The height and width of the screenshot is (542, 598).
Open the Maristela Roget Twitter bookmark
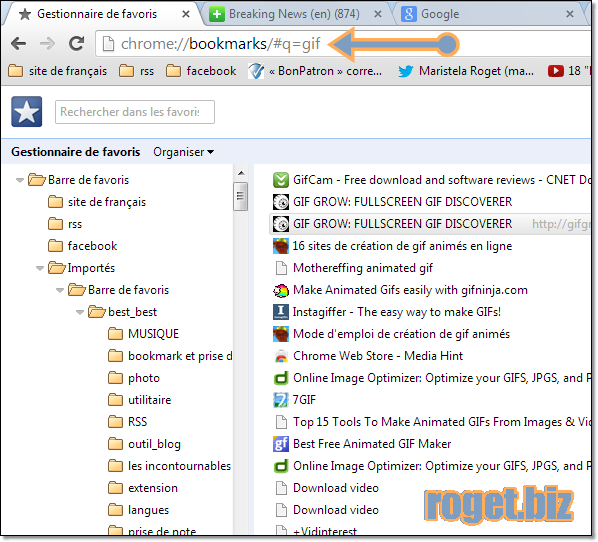click(465, 71)
